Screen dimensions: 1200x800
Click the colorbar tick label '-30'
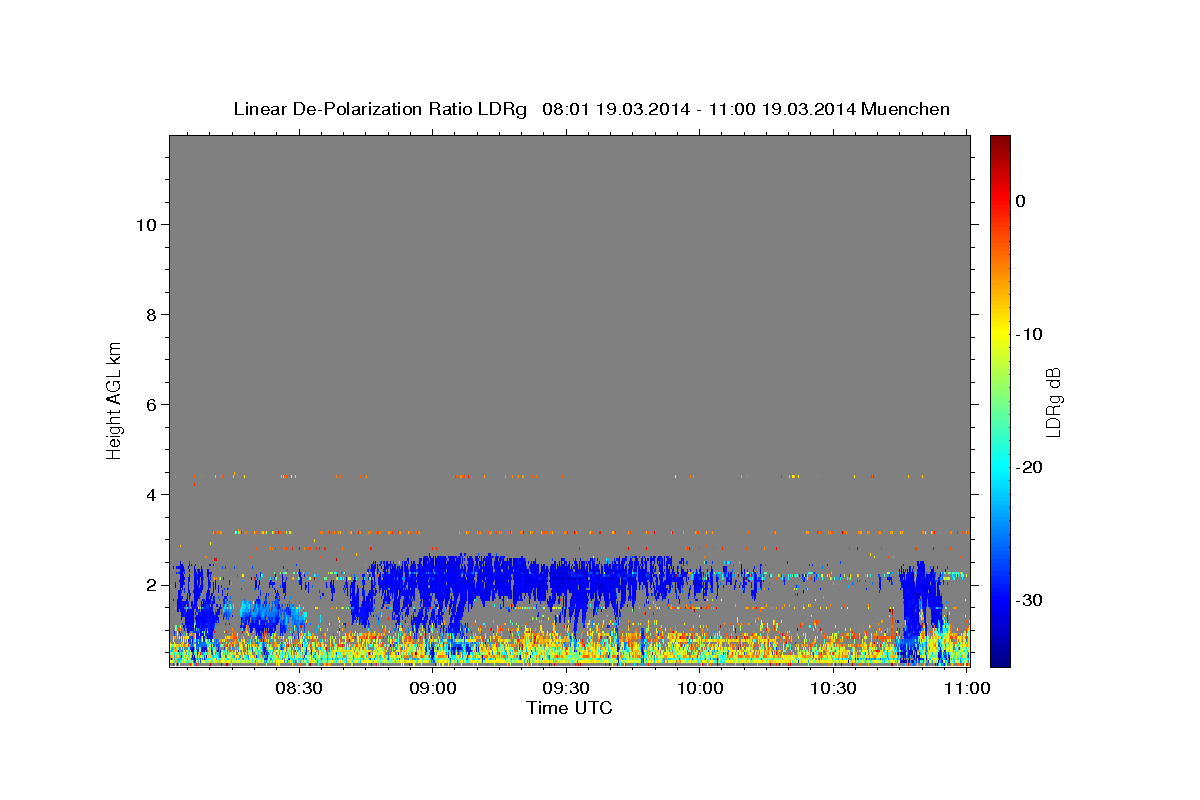[1030, 600]
